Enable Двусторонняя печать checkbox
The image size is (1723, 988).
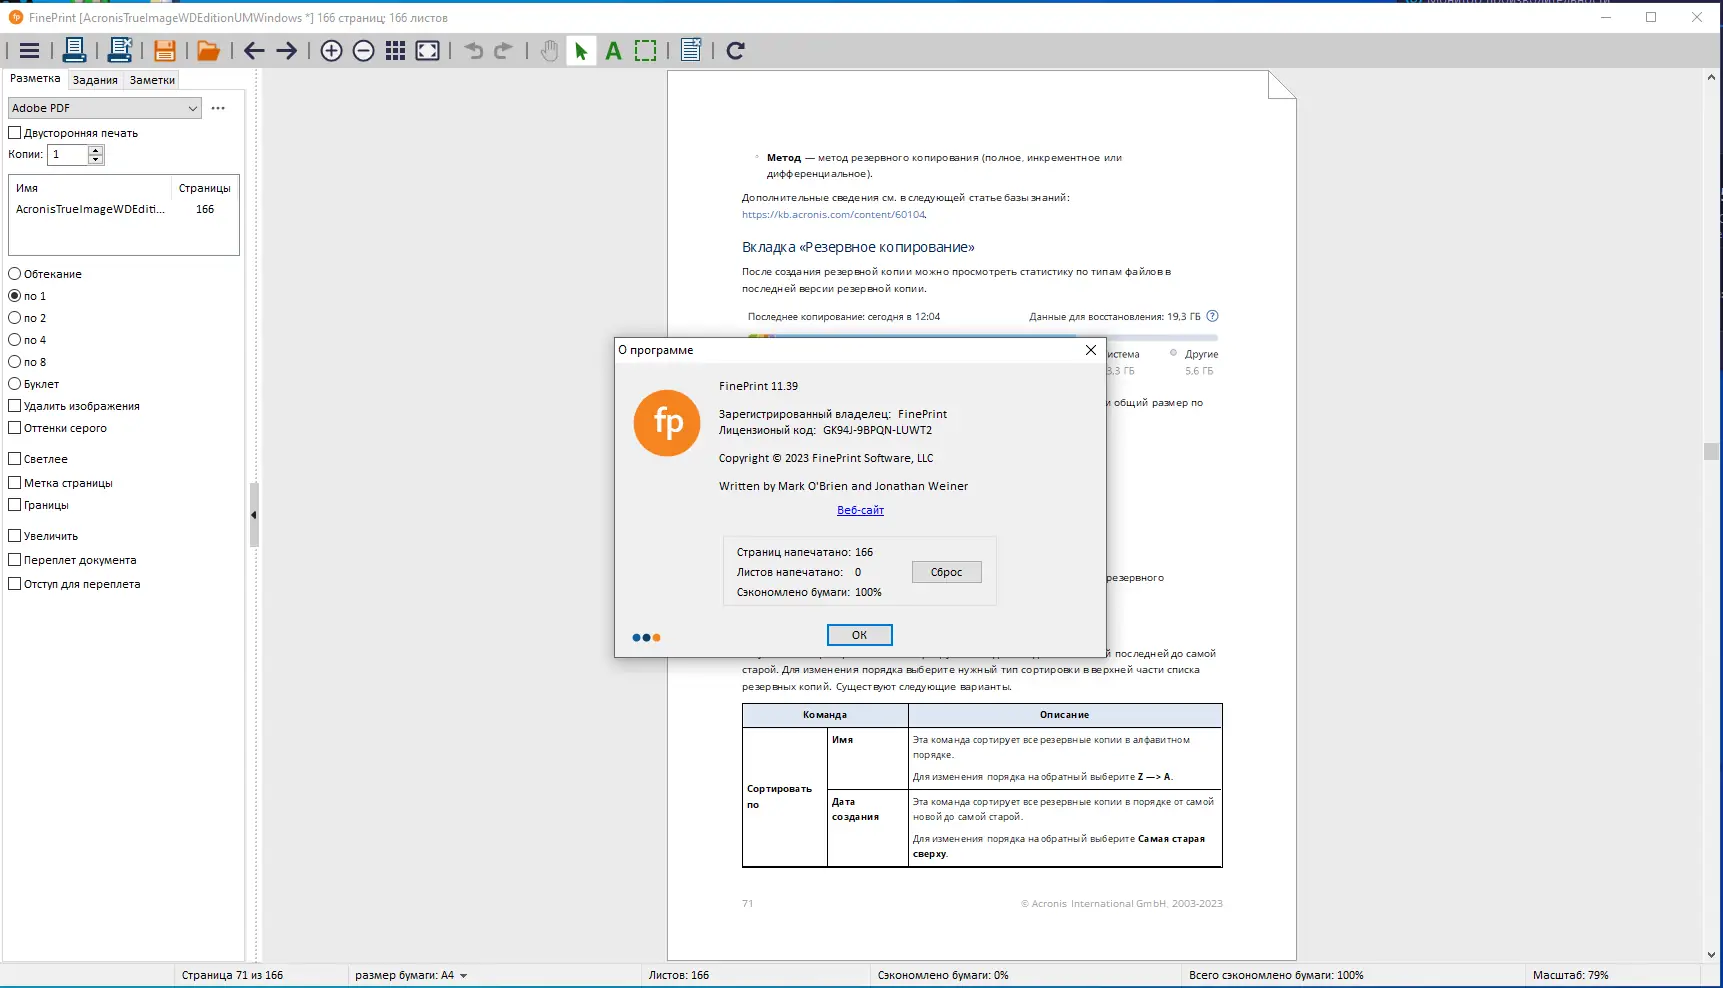tap(15, 133)
